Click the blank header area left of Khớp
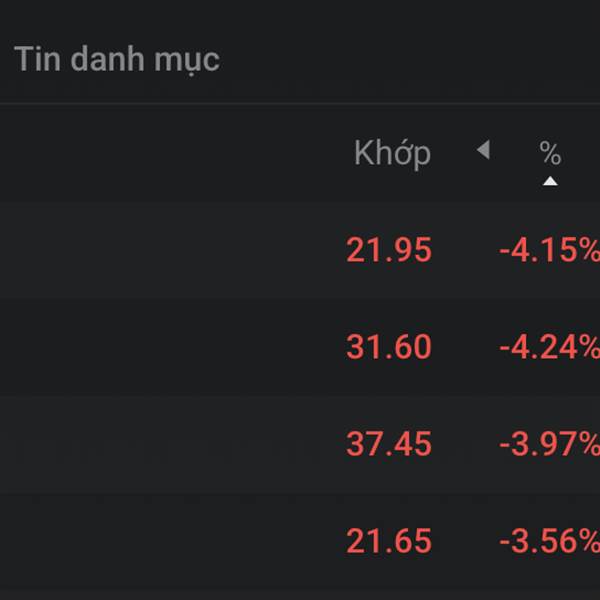Screen dimensions: 600x600 [x=170, y=153]
